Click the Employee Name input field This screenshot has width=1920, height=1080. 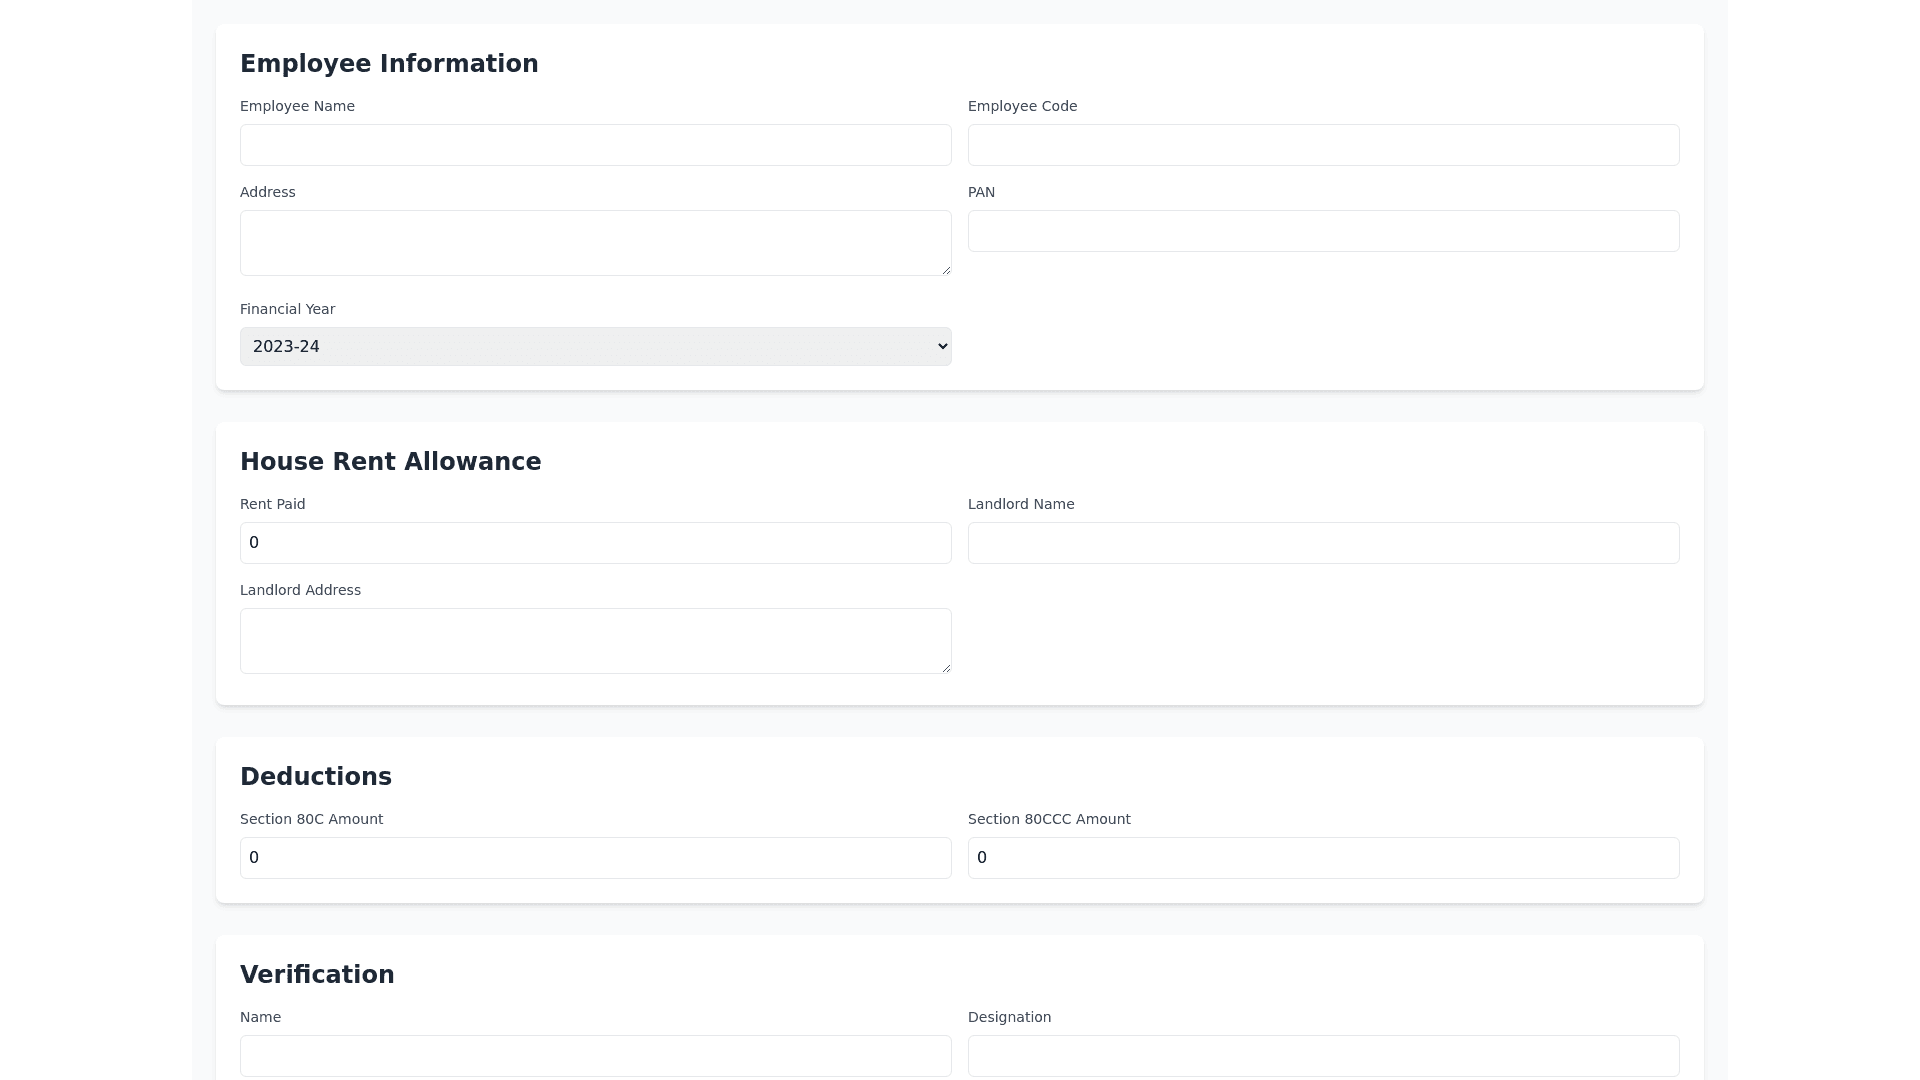pyautogui.click(x=595, y=145)
